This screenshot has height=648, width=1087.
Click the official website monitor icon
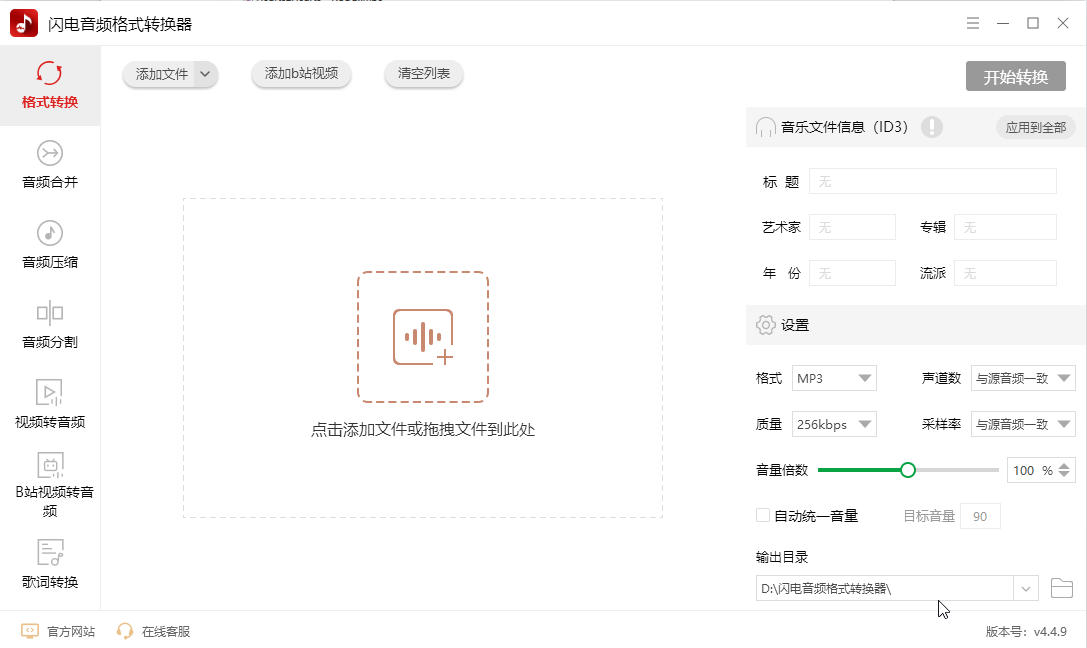[30, 631]
